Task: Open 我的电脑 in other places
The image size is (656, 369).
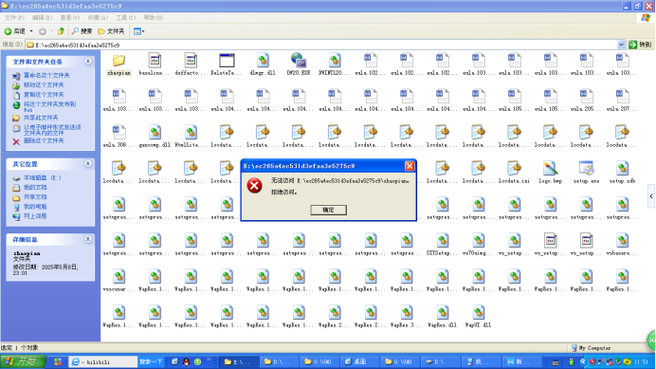Action: coord(35,207)
